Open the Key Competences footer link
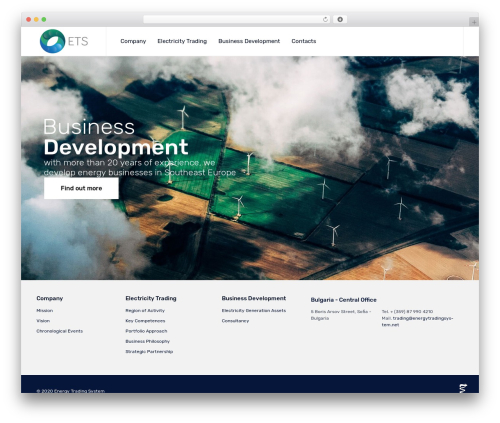Image resolution: width=500 pixels, height=423 pixels. pyautogui.click(x=145, y=321)
